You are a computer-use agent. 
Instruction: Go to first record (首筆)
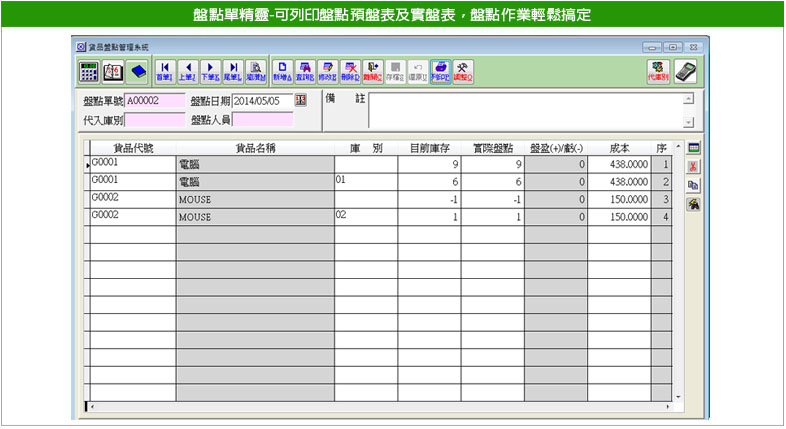coord(165,71)
